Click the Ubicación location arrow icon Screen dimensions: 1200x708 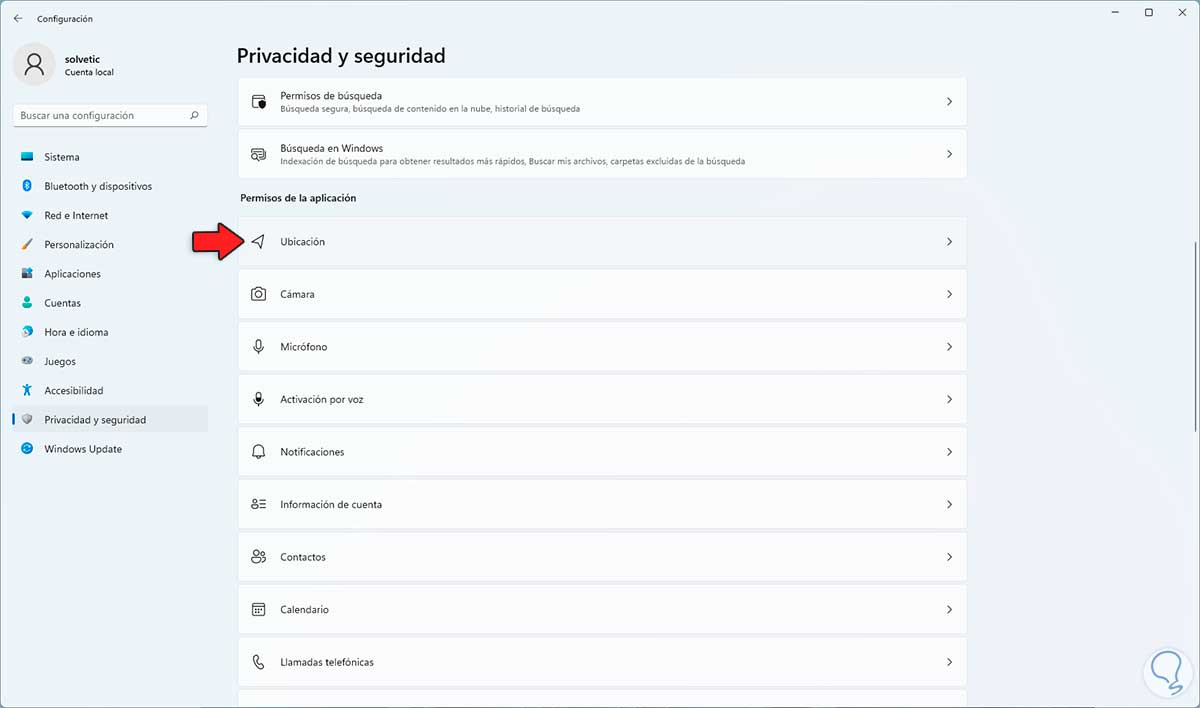coord(258,242)
